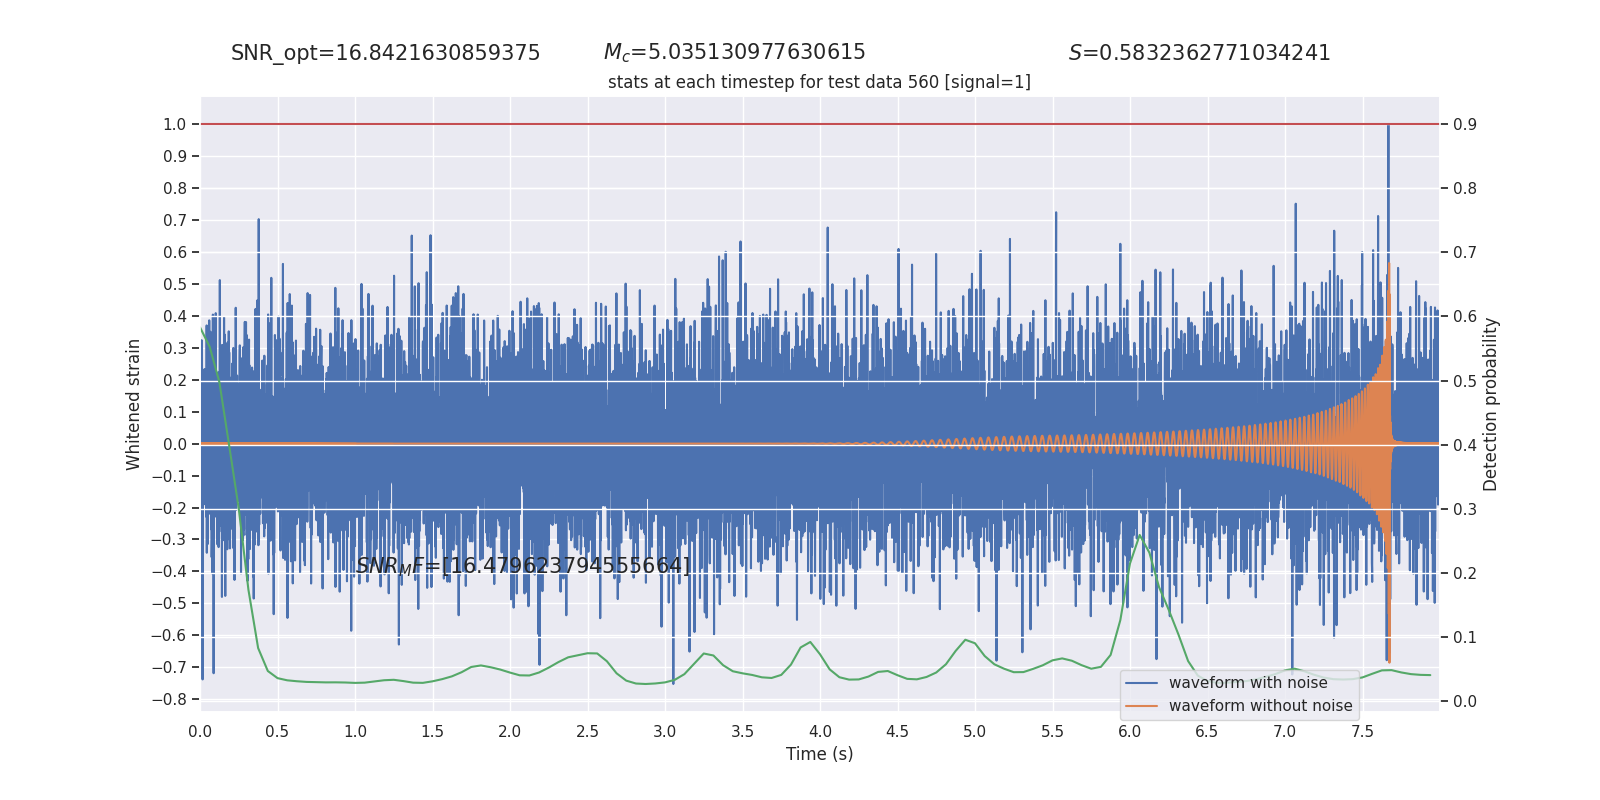1600x800 pixels.
Task: Click the blue legend line swatch
Action: pyautogui.click(x=1142, y=683)
